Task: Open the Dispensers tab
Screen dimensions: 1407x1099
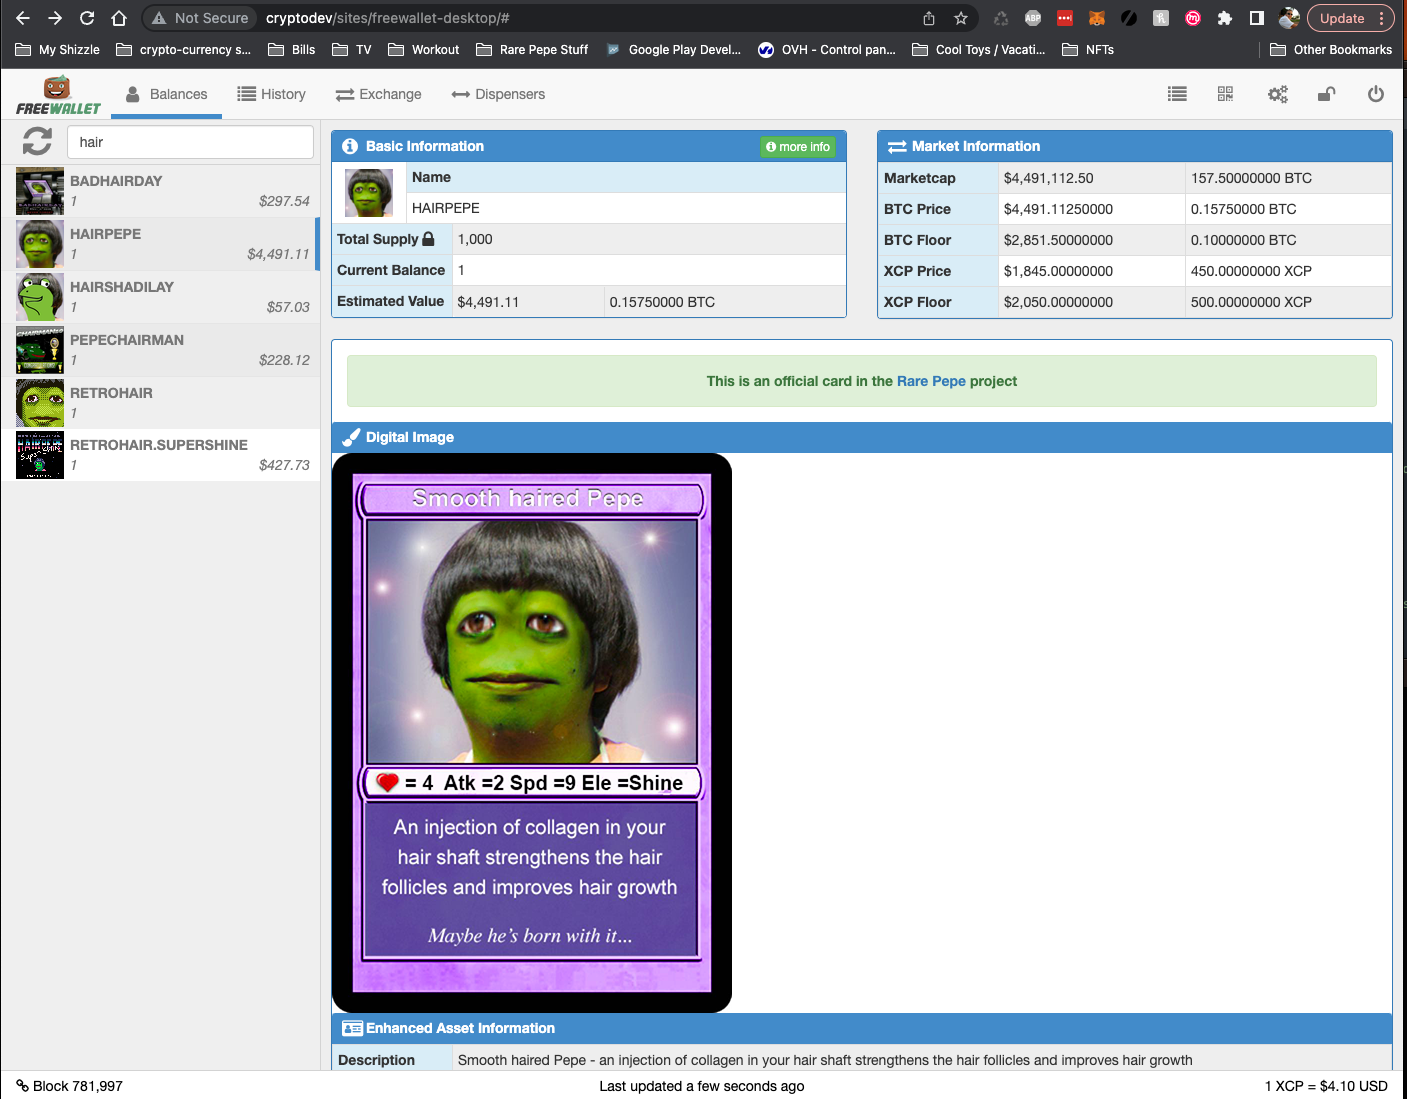Action: point(498,94)
